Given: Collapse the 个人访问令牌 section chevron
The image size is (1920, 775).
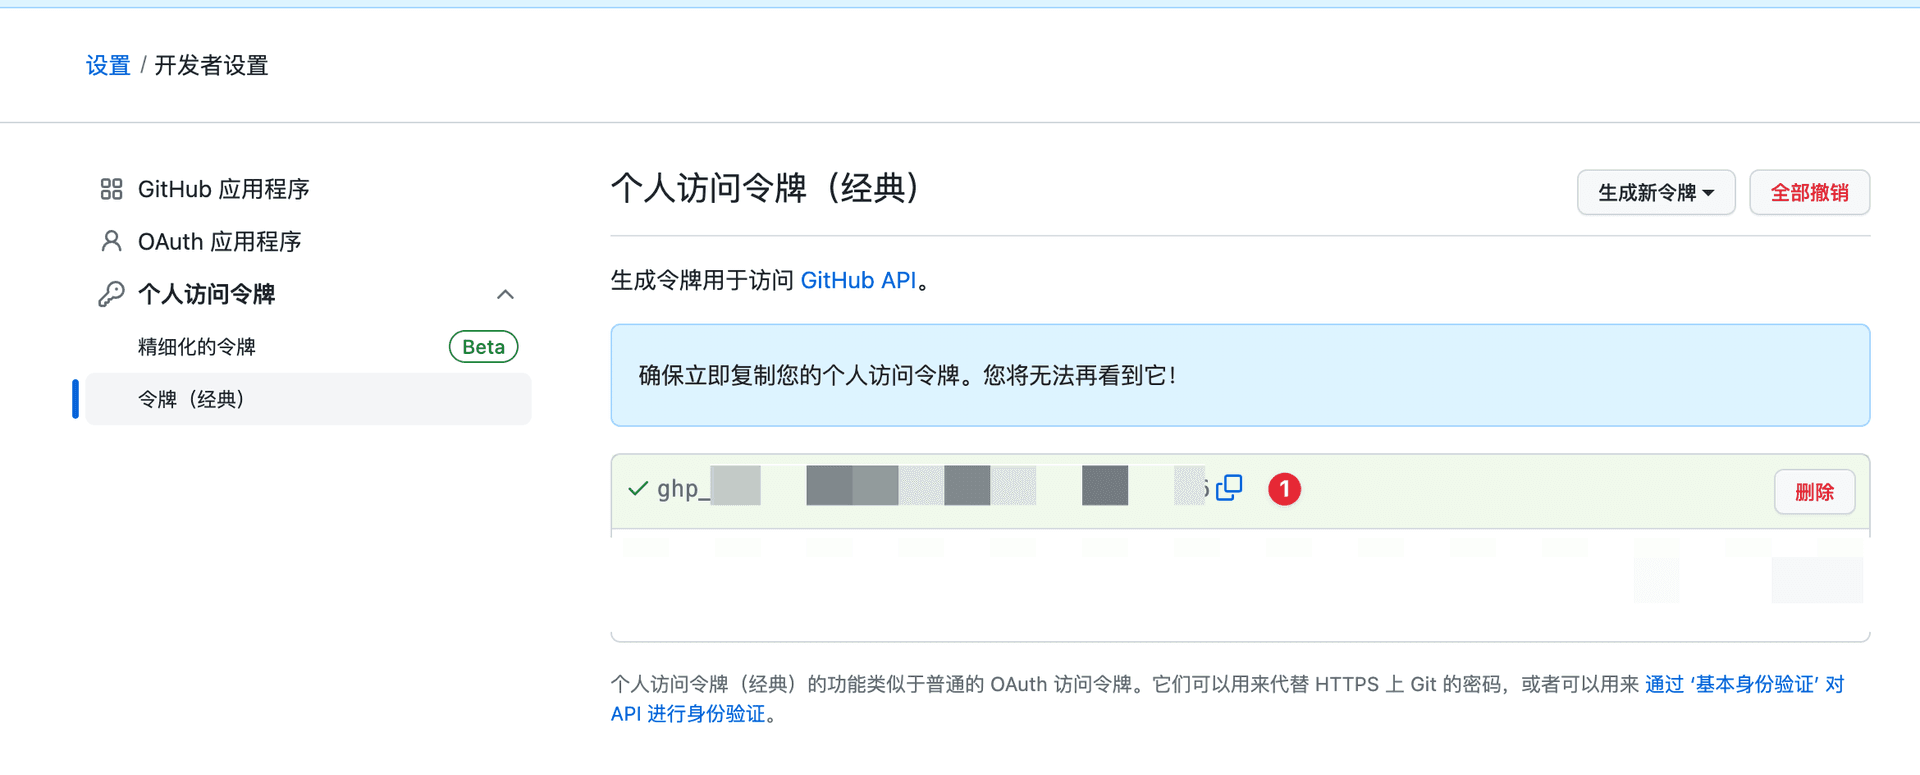Looking at the screenshot, I should click(505, 294).
